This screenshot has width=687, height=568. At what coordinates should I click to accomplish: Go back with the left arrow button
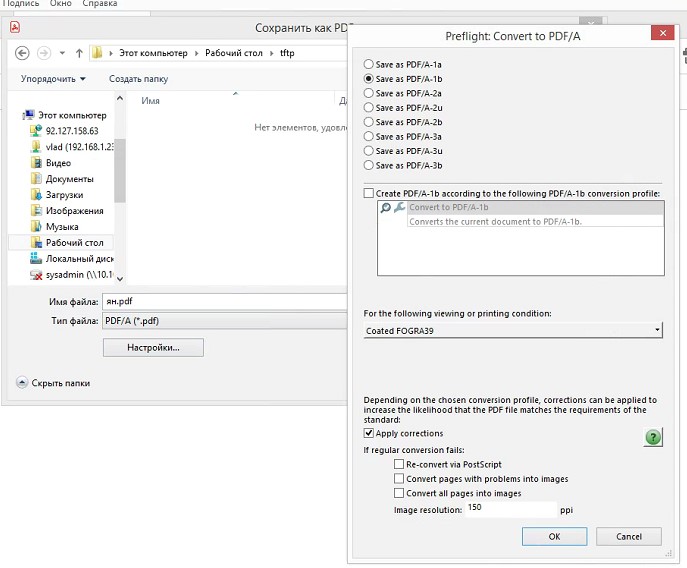(x=22, y=53)
